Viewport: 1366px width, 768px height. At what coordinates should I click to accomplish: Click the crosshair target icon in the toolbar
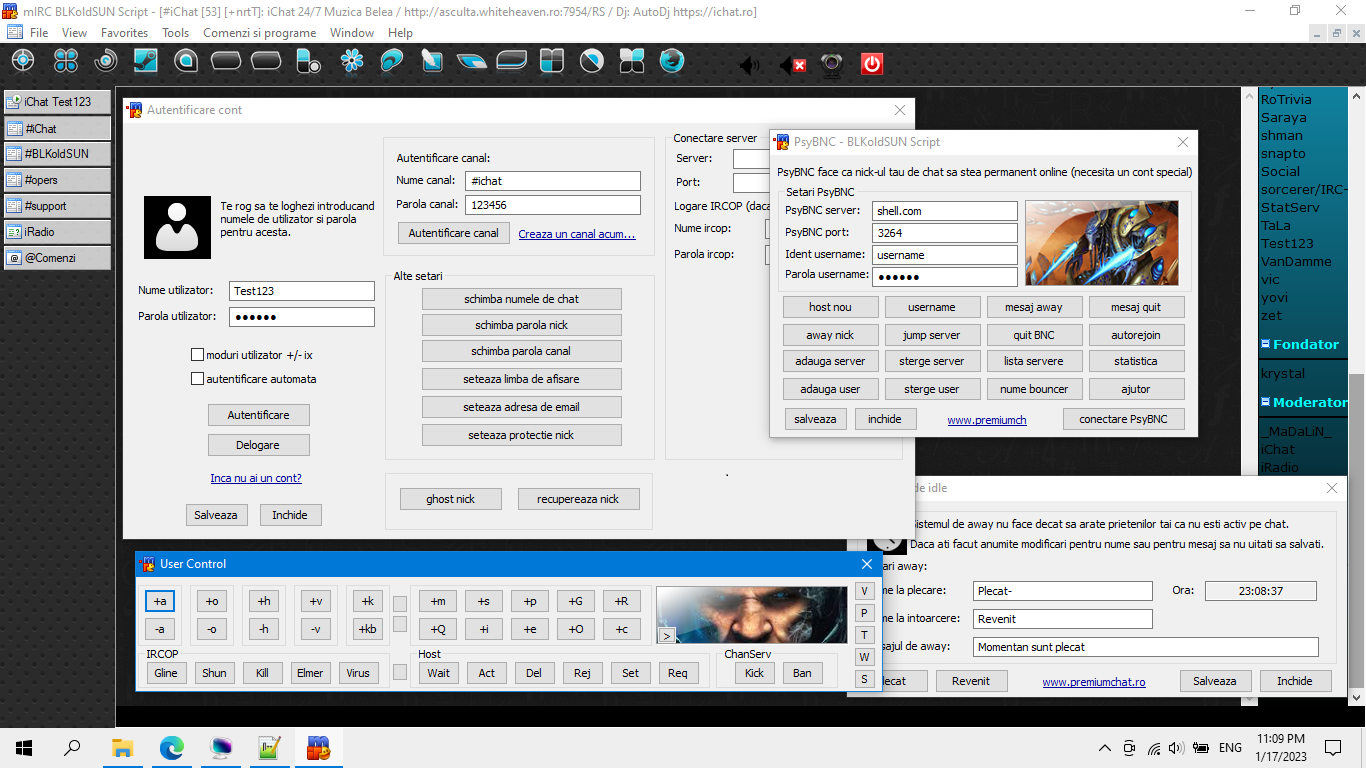22,62
